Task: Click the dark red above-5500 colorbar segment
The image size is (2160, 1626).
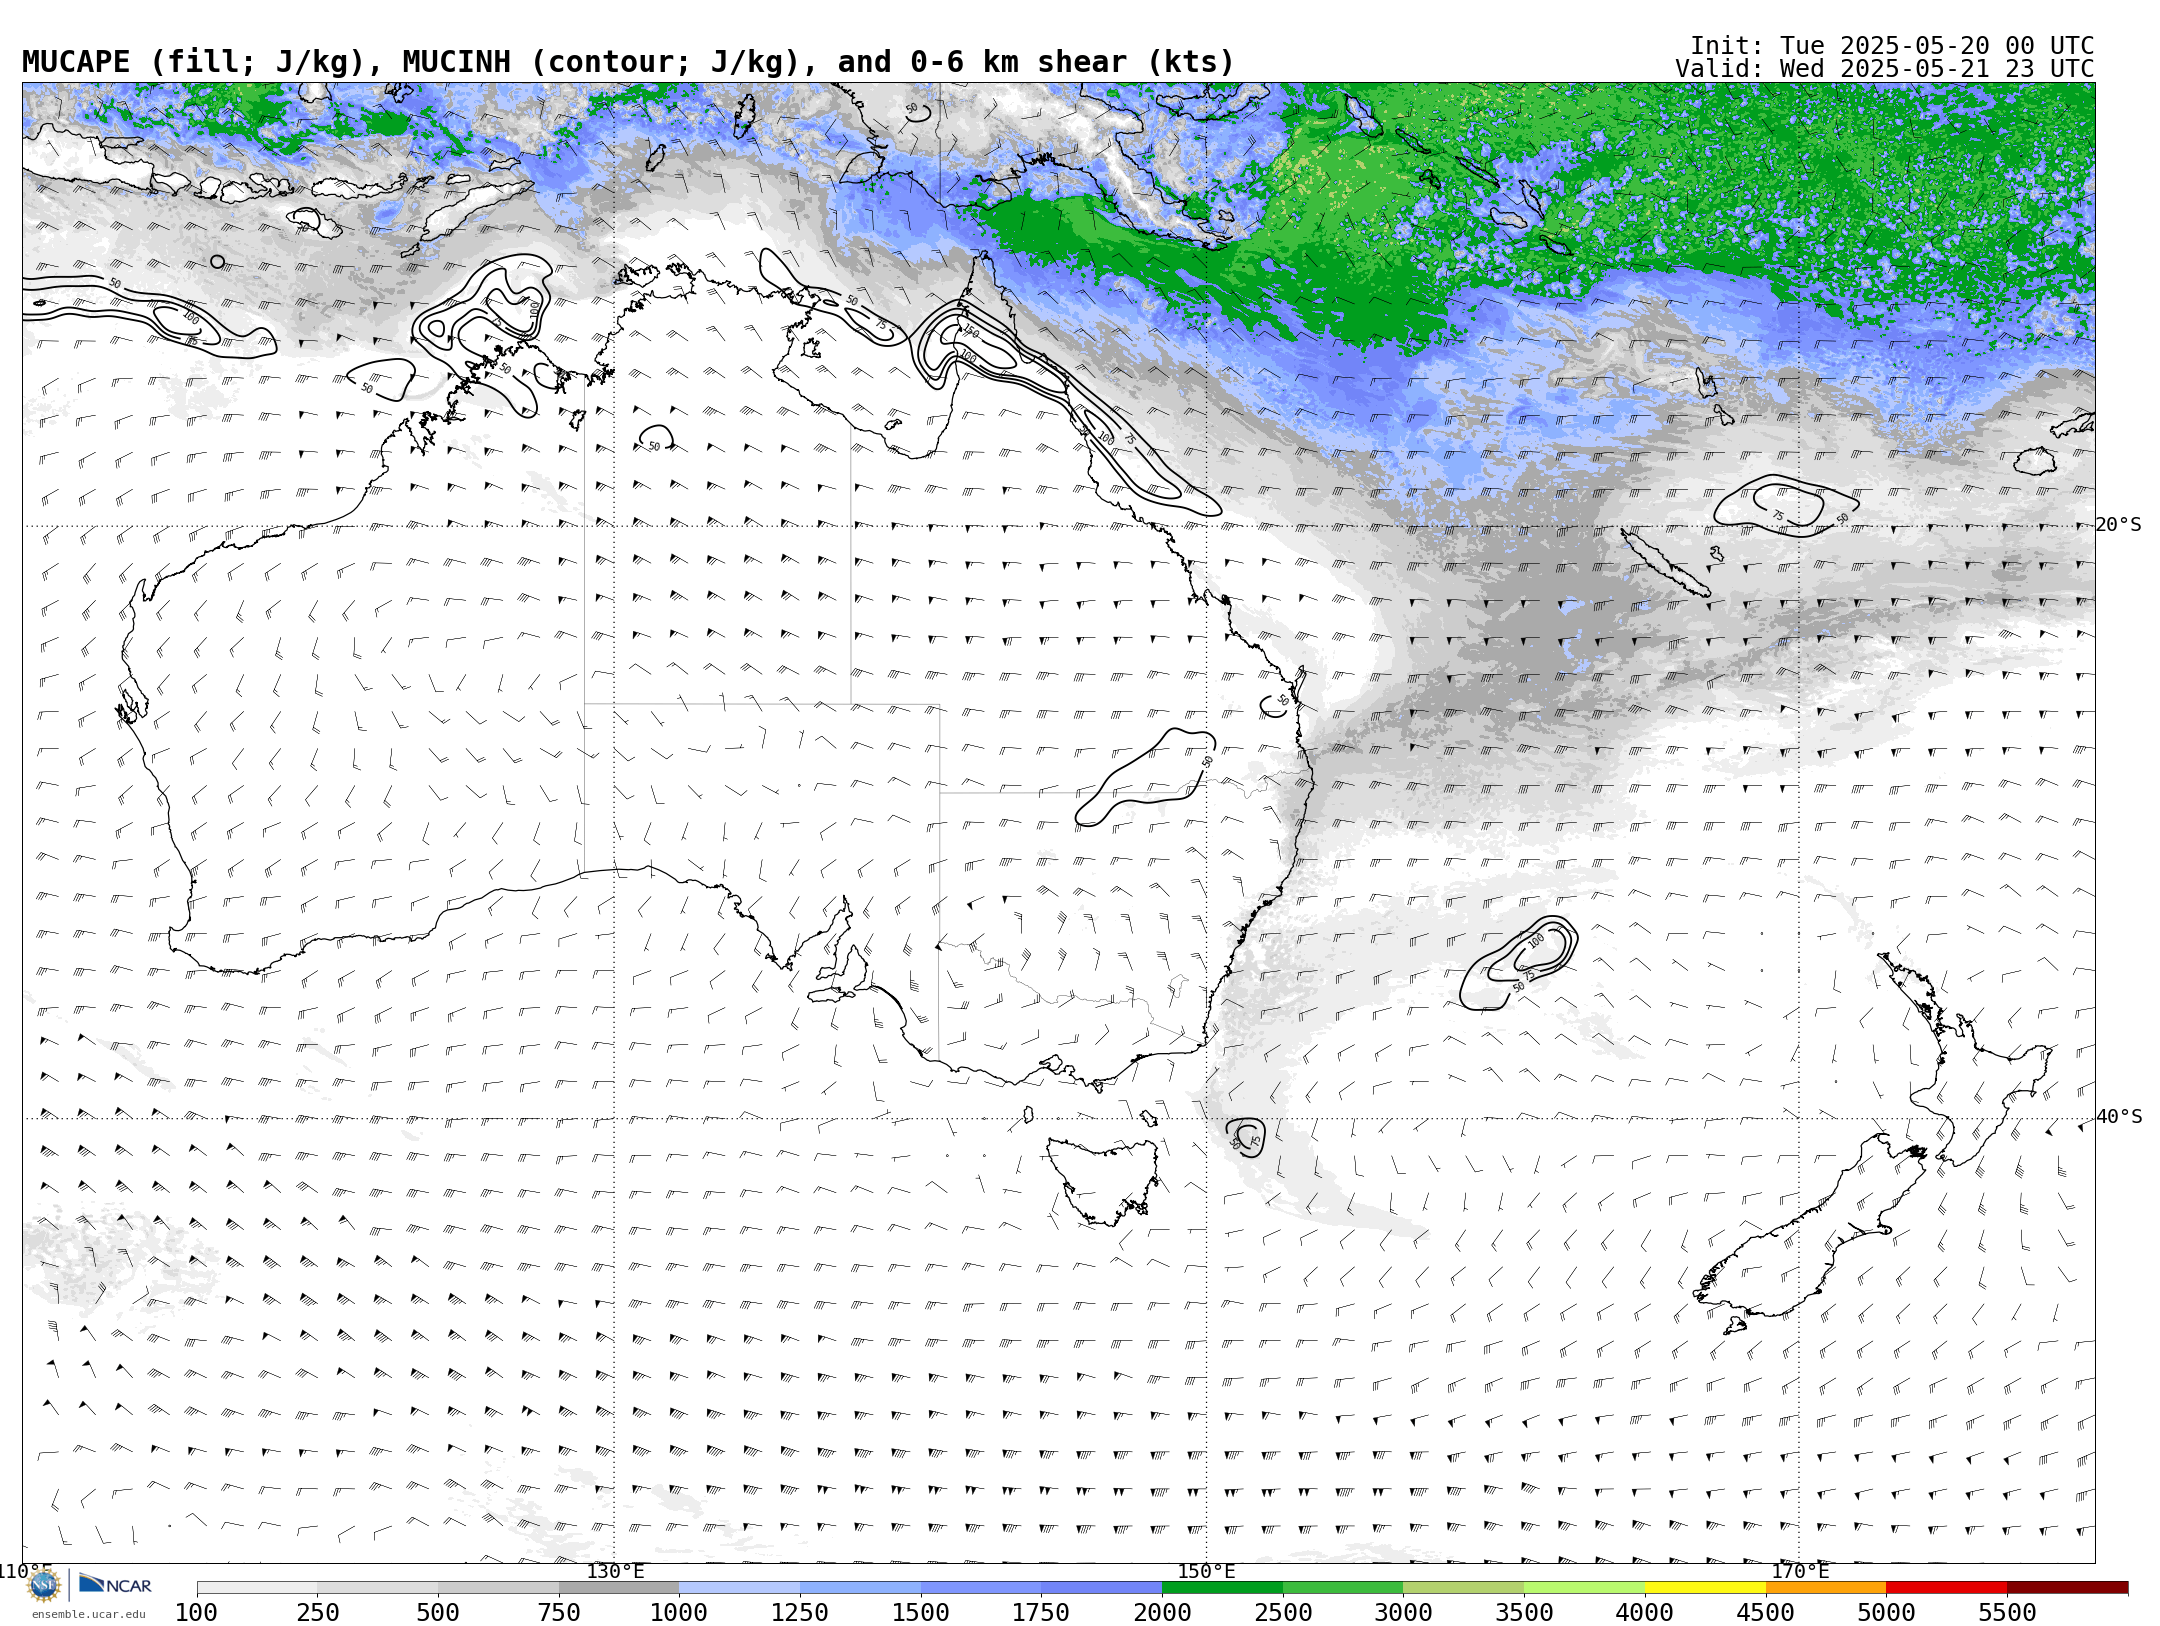Action: pyautogui.click(x=2067, y=1588)
